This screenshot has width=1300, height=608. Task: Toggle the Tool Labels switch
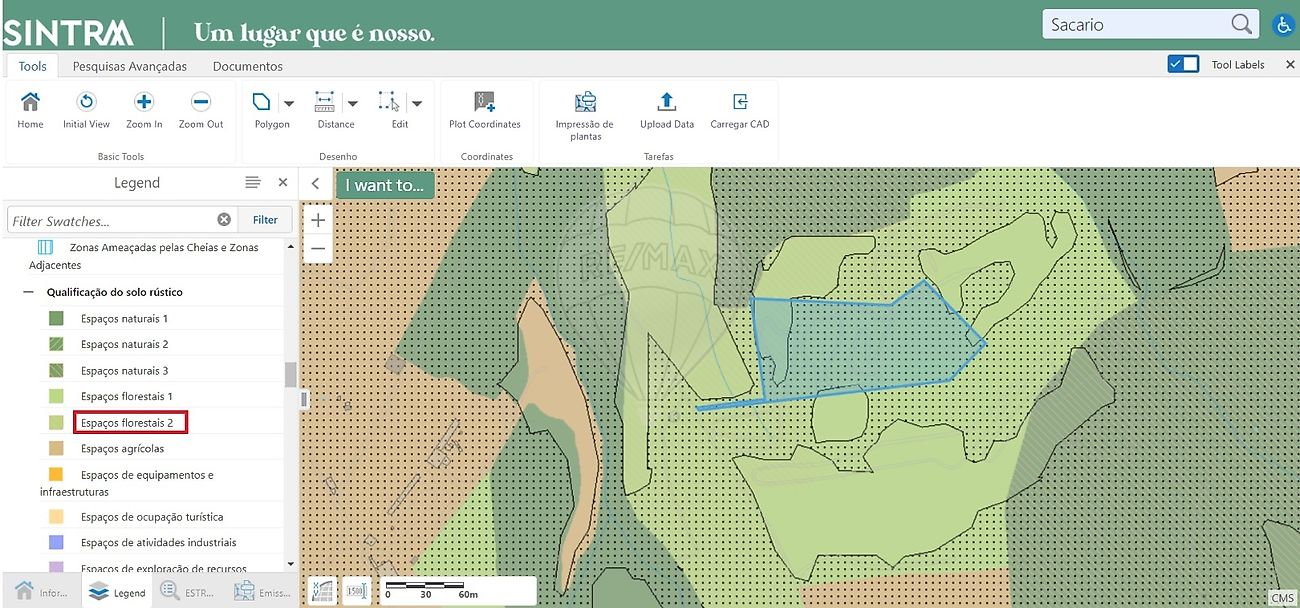pos(1182,65)
